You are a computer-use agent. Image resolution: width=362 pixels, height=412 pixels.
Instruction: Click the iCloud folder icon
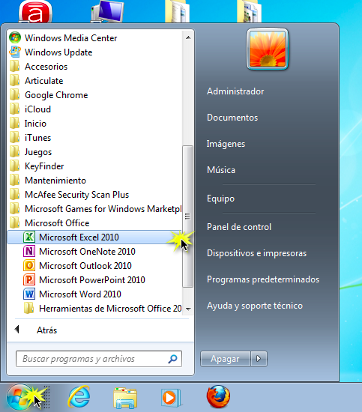tap(15, 109)
